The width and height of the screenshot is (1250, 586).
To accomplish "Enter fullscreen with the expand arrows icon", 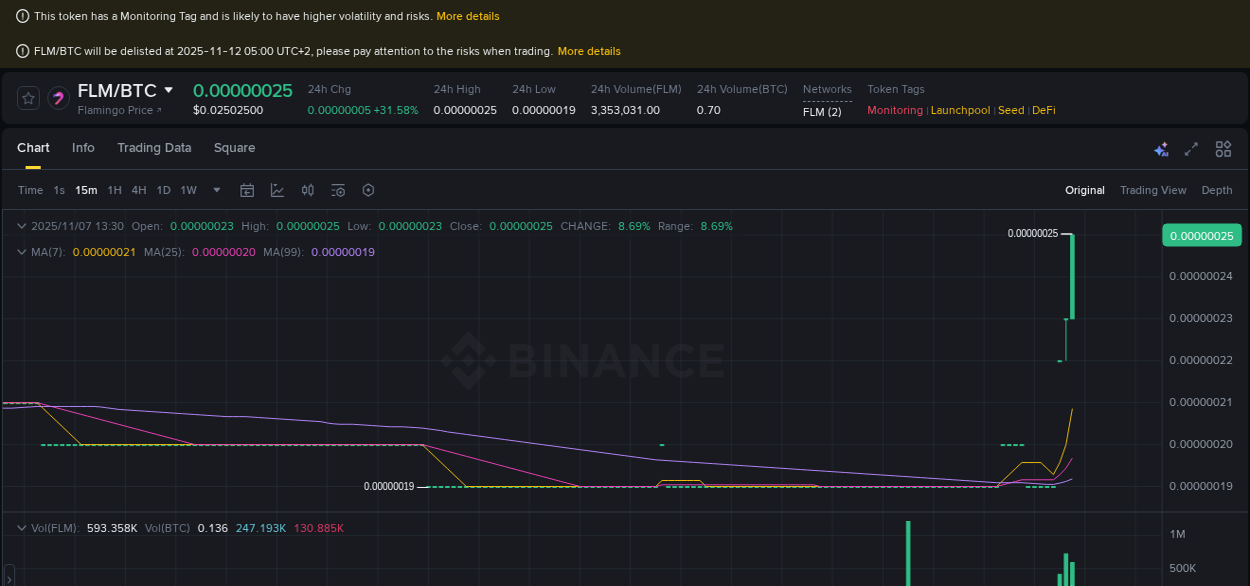I will [1191, 148].
